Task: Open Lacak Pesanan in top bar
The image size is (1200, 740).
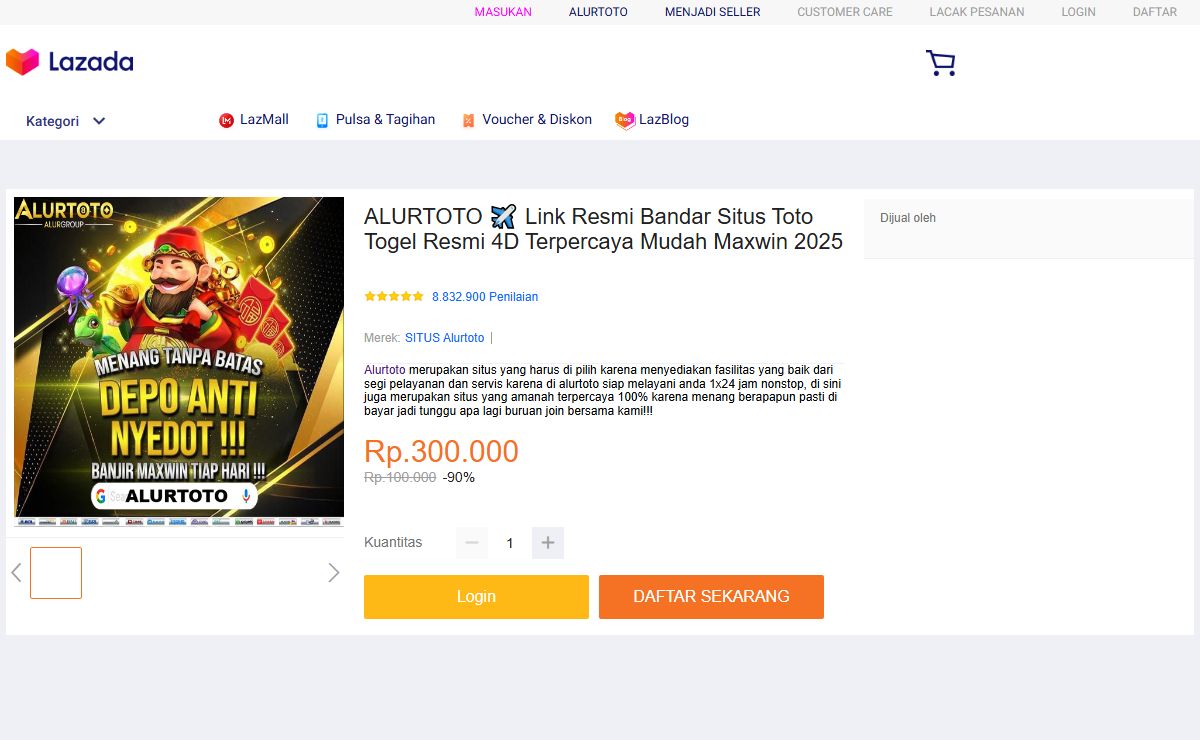Action: point(977,12)
